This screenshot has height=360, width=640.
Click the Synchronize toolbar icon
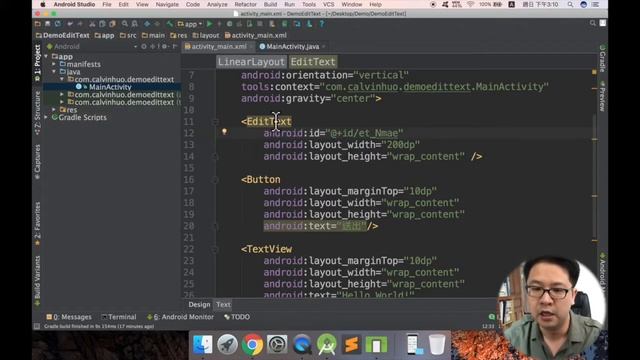point(58,24)
